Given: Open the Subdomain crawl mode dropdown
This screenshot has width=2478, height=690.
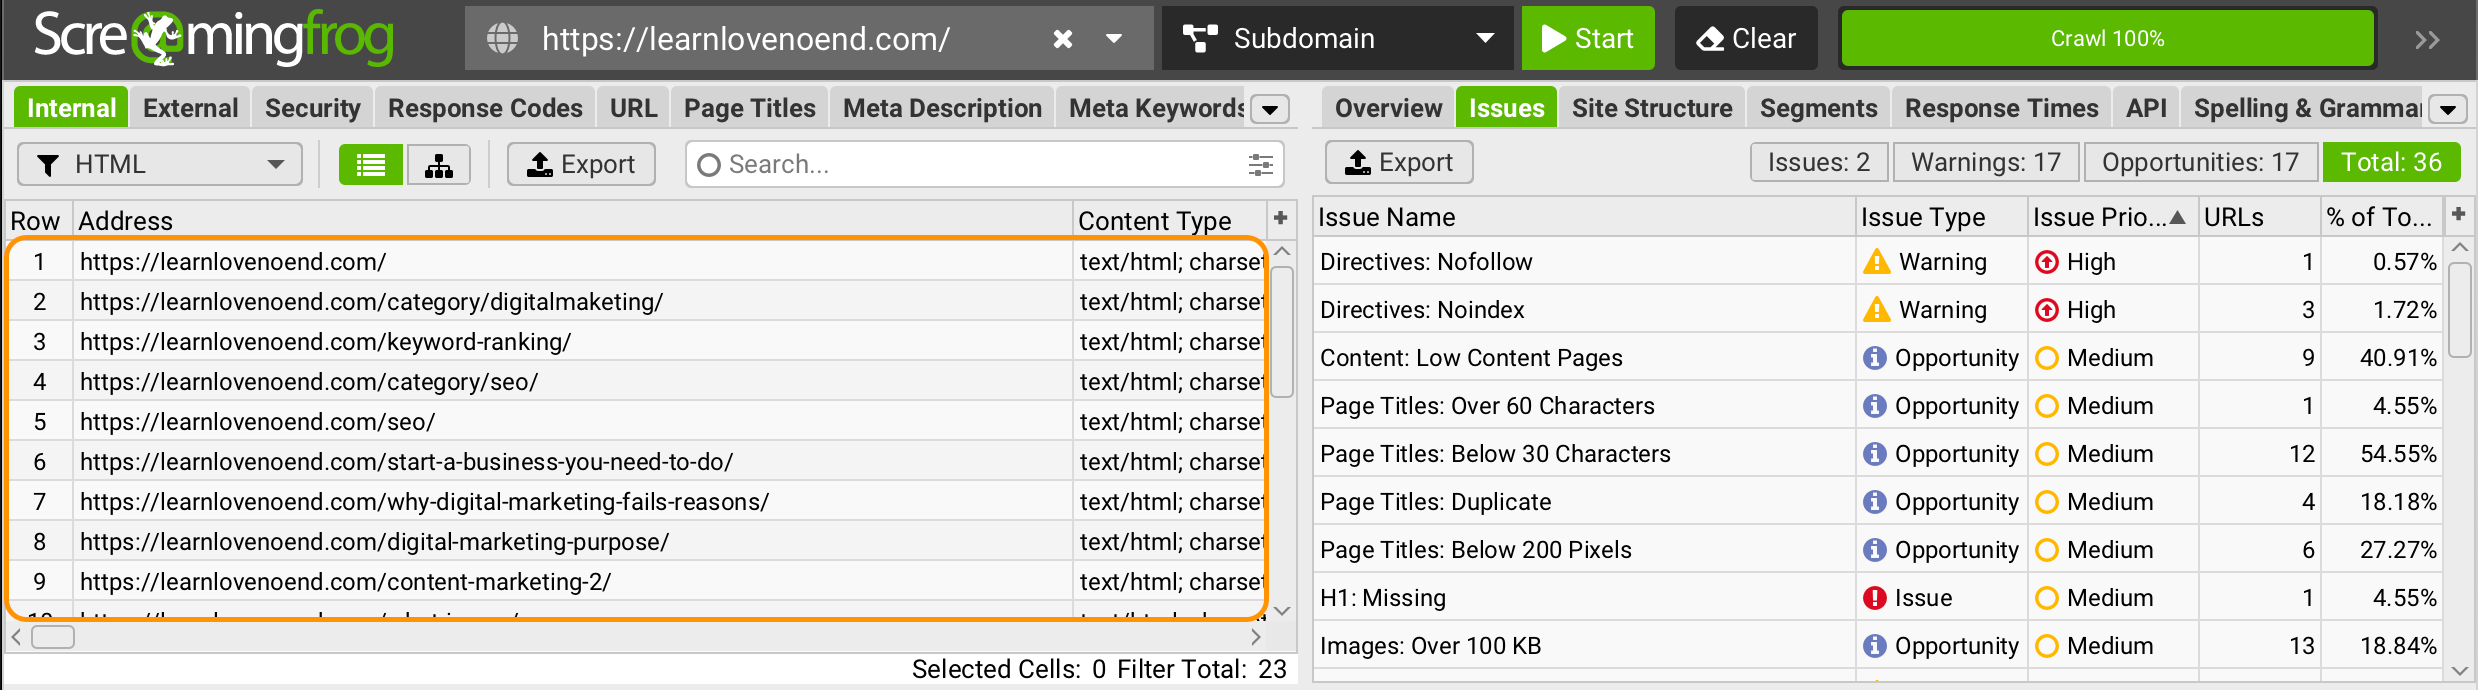Looking at the screenshot, I should tap(1339, 38).
